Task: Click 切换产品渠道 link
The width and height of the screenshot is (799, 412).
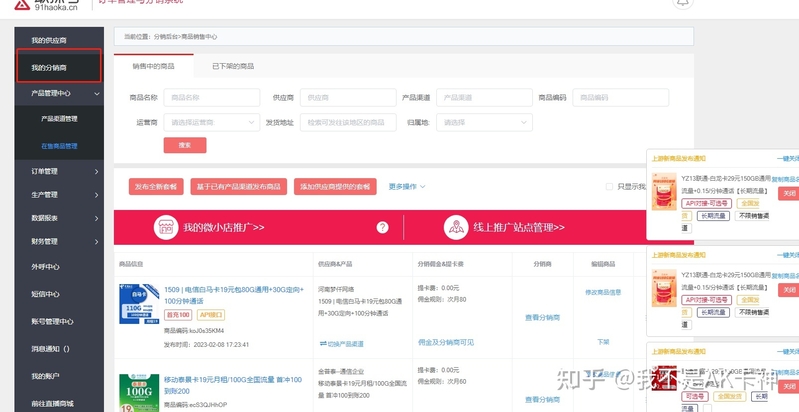Action: (345, 344)
